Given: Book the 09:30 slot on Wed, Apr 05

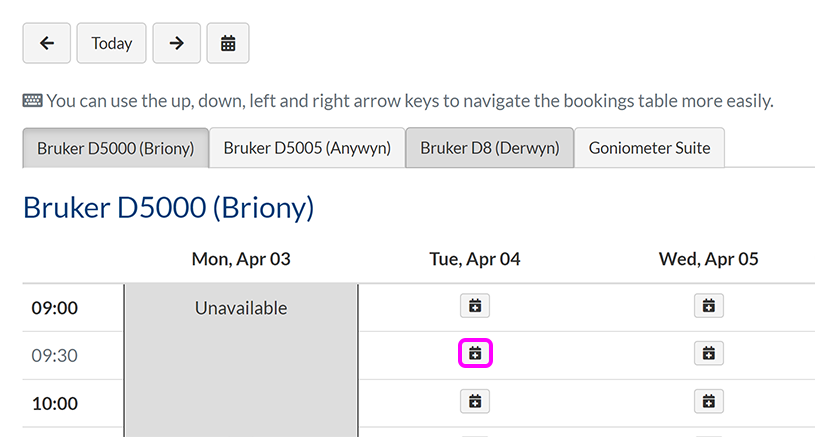Looking at the screenshot, I should point(708,353).
